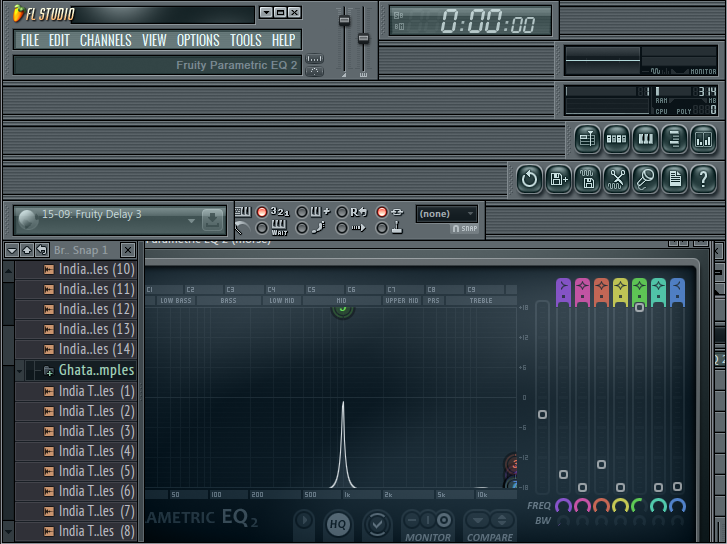Click the purple FREQ knob

click(563, 506)
